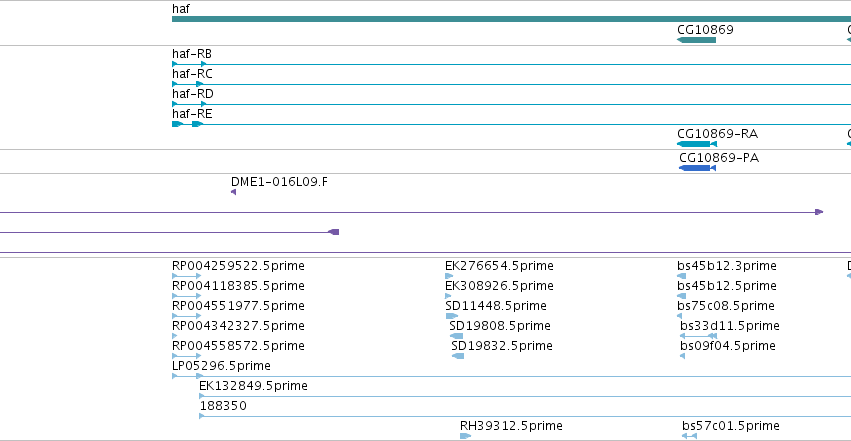Select haf-RB transcript label

tap(192, 54)
